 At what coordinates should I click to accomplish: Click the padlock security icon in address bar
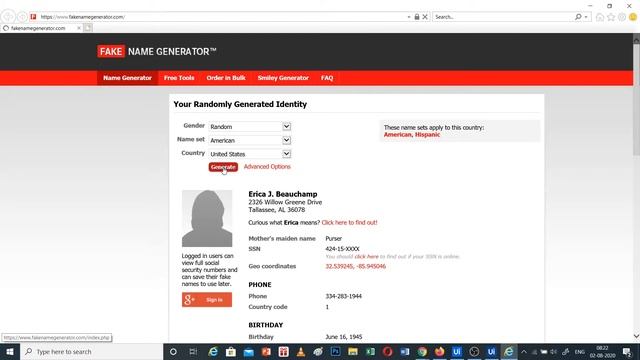pyautogui.click(x=417, y=17)
